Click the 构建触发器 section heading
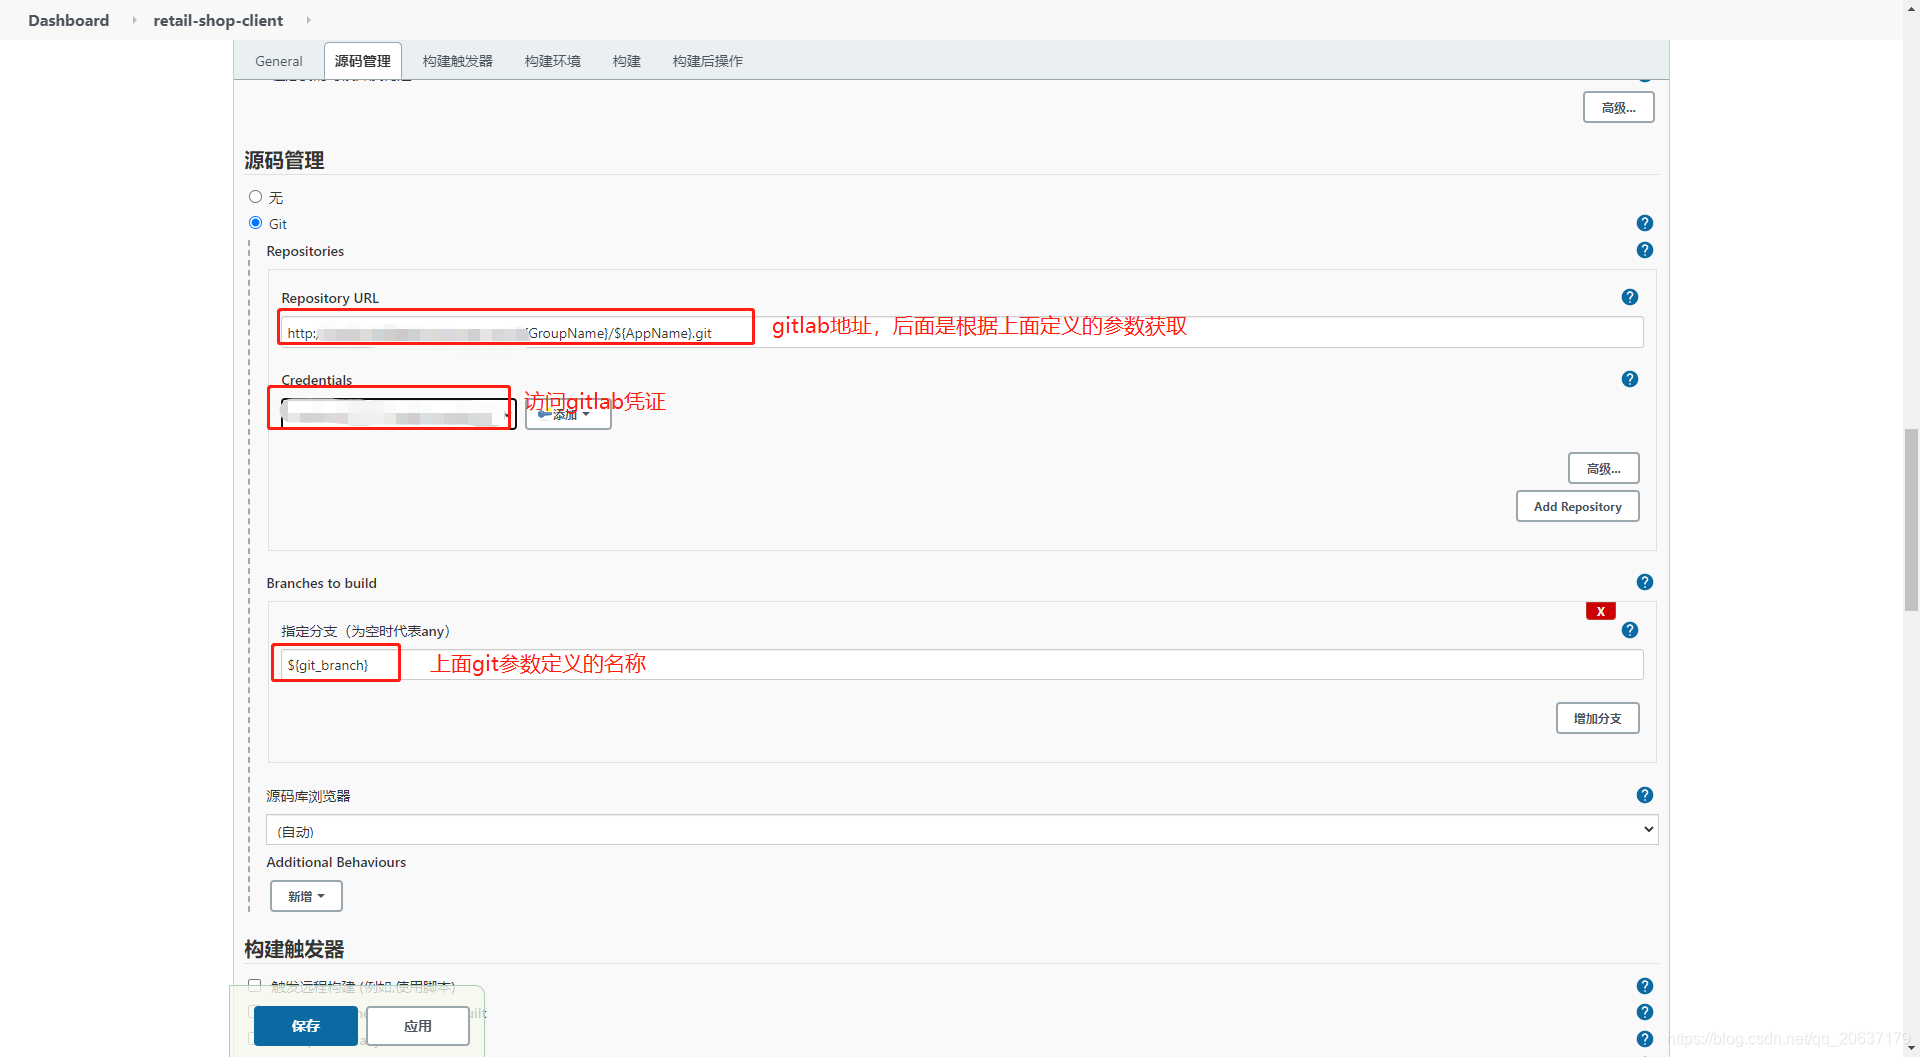 click(294, 949)
